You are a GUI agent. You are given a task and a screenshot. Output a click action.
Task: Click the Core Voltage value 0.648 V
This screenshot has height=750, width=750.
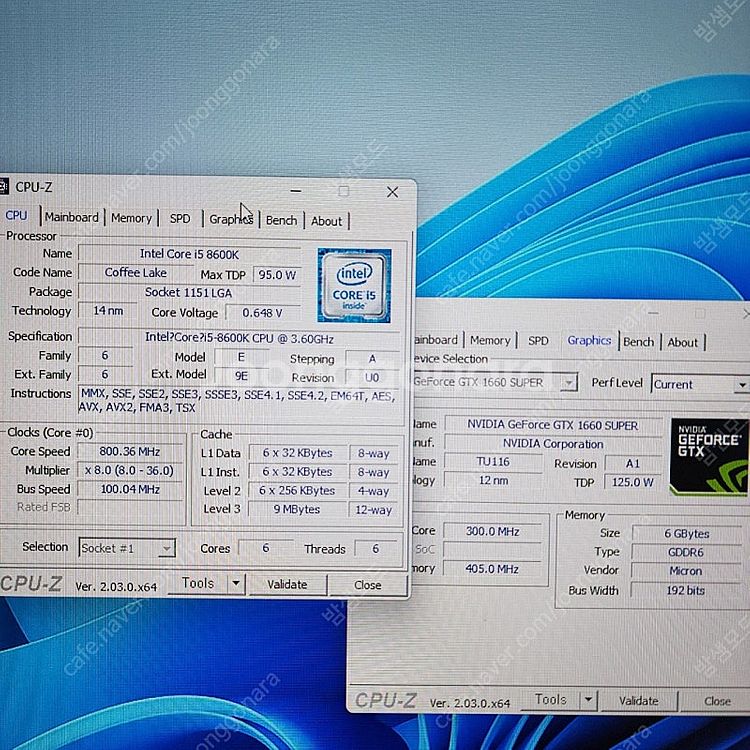pyautogui.click(x=263, y=313)
